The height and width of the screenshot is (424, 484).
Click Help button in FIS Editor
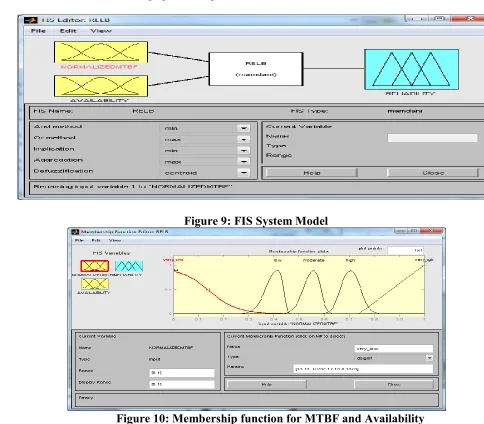tap(311, 173)
